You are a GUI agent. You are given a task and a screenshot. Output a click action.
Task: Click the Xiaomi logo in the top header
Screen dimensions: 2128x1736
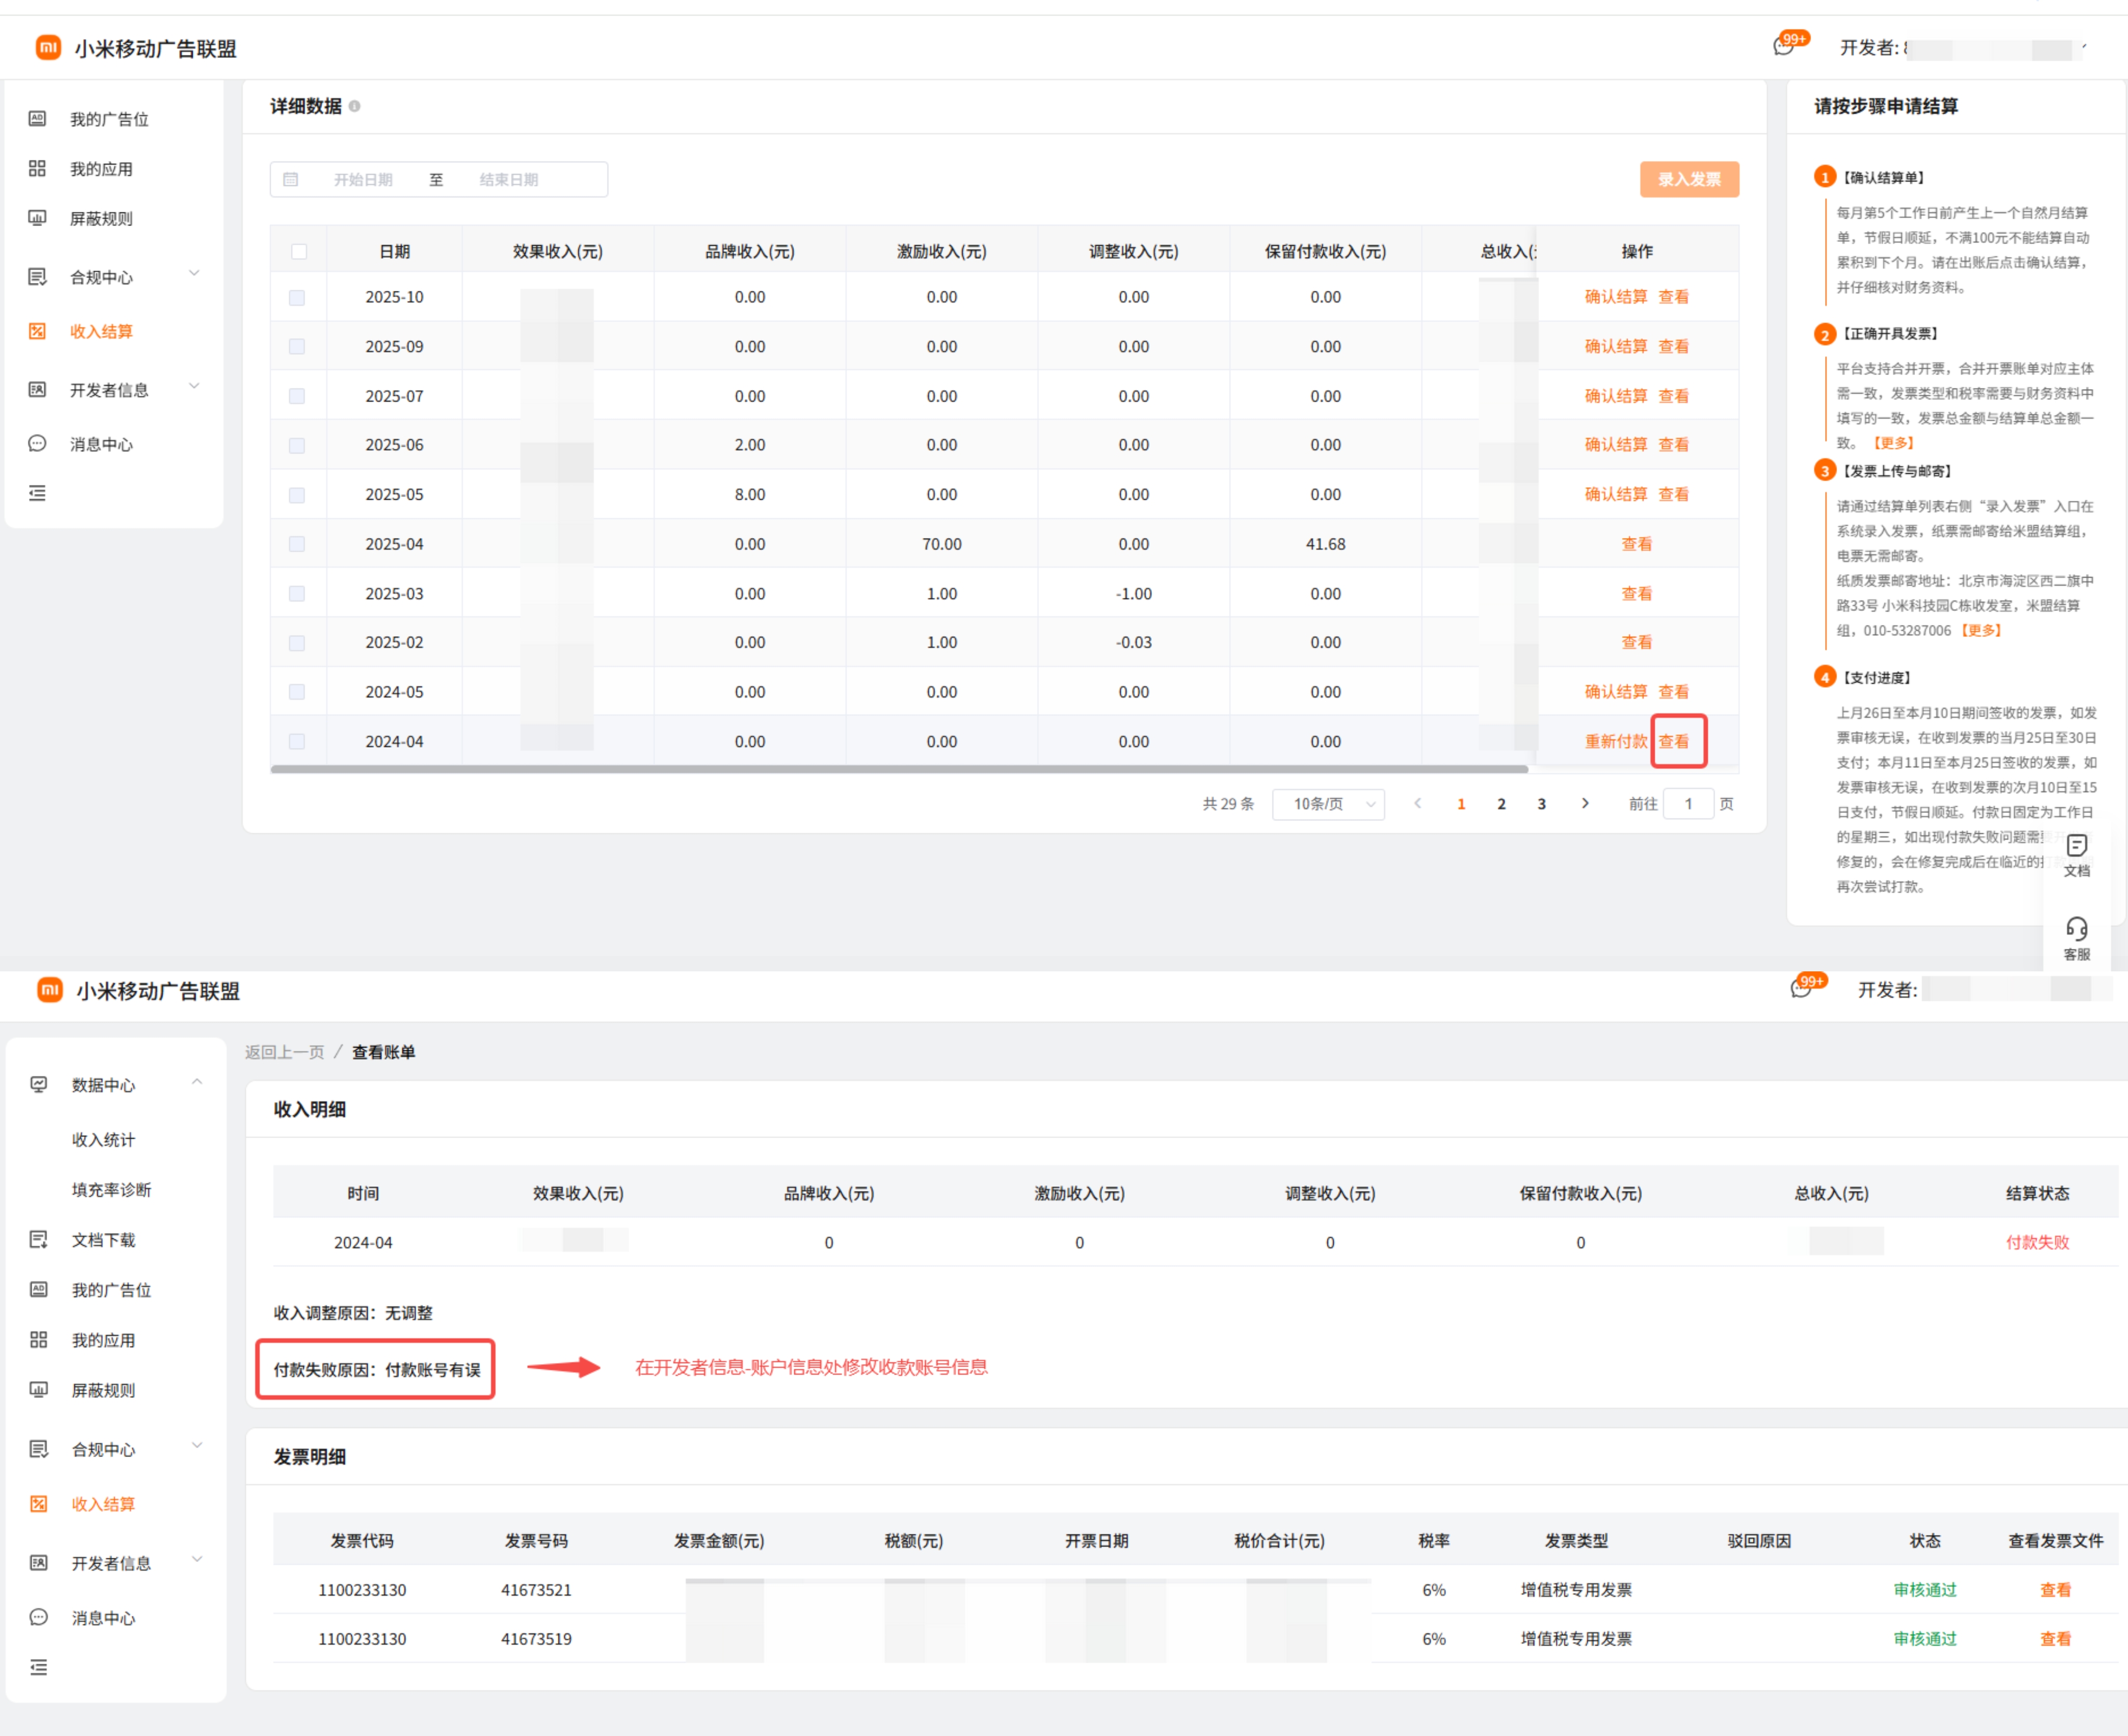[48, 47]
